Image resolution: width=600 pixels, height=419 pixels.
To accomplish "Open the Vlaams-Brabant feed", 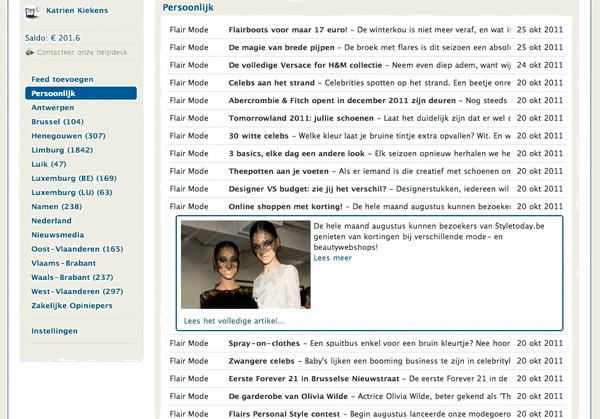I will click(64, 263).
